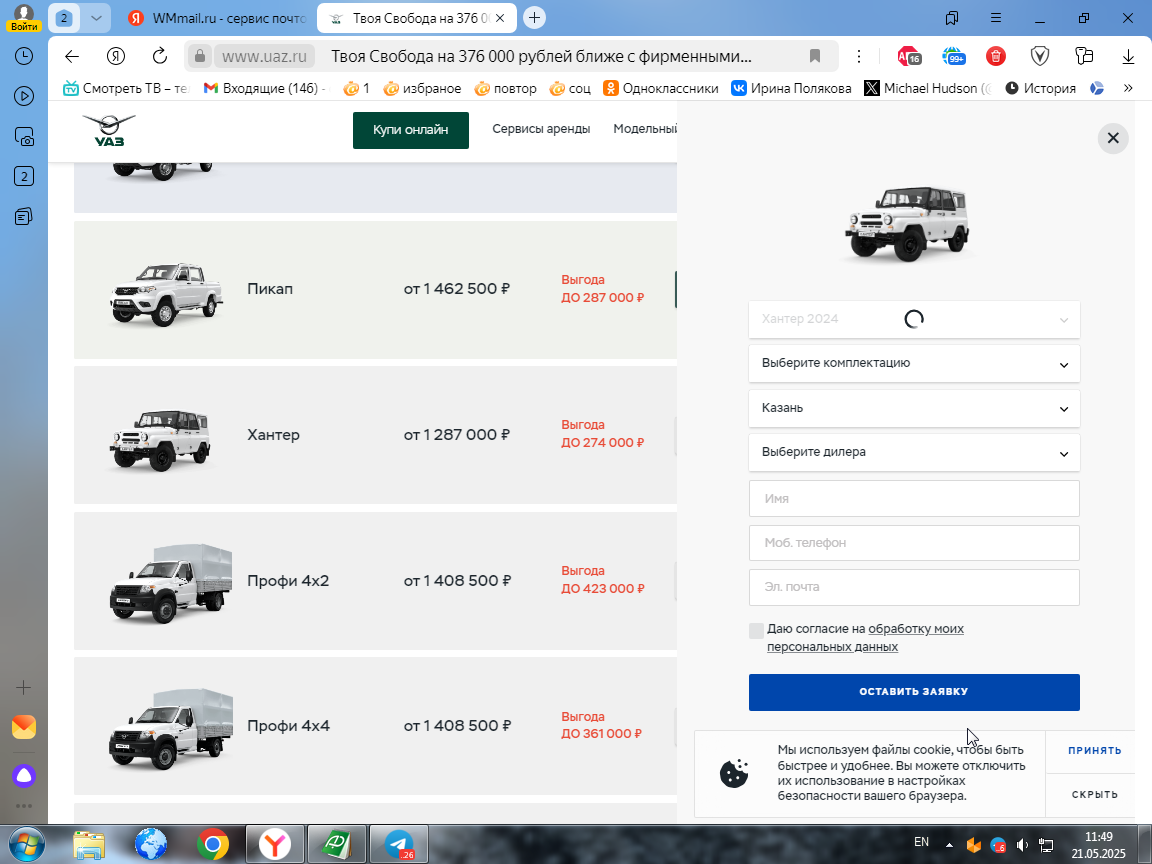
Task: Select the Профи 4x2 truck thumbnail
Action: pyautogui.click(x=170, y=584)
